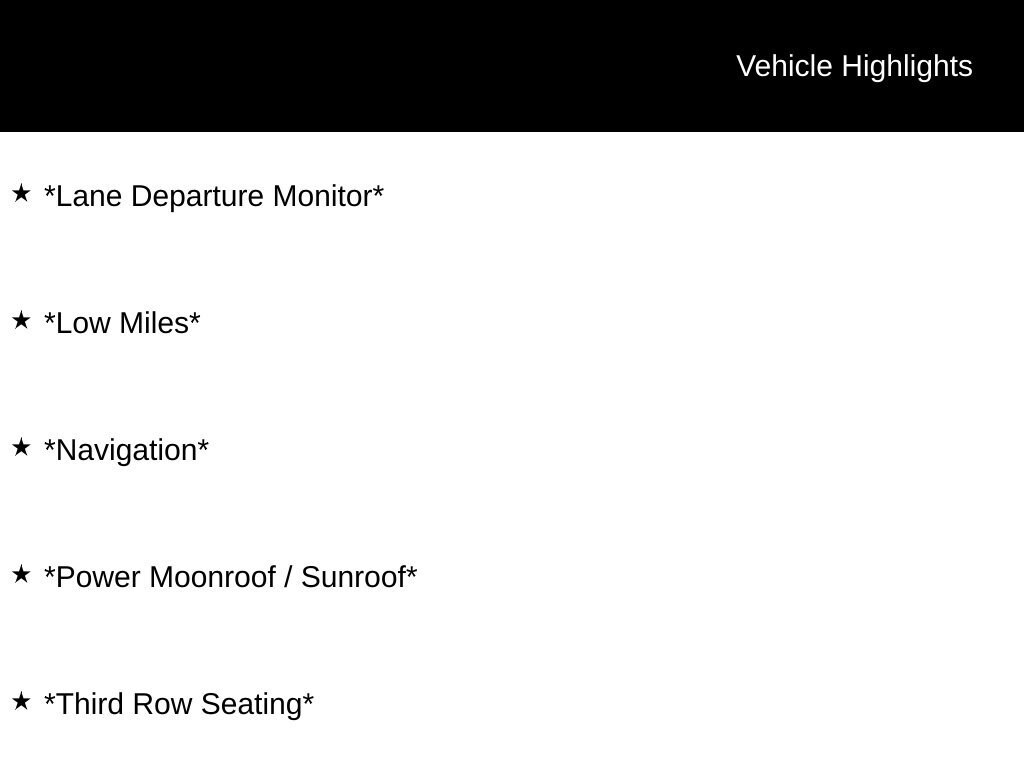Select the Third Row Seating highlight
Image resolution: width=1024 pixels, height=768 pixels.
[x=178, y=705]
